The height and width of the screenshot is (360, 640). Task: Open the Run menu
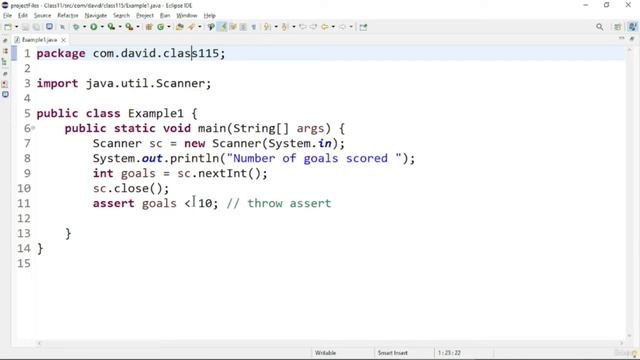pos(165,16)
